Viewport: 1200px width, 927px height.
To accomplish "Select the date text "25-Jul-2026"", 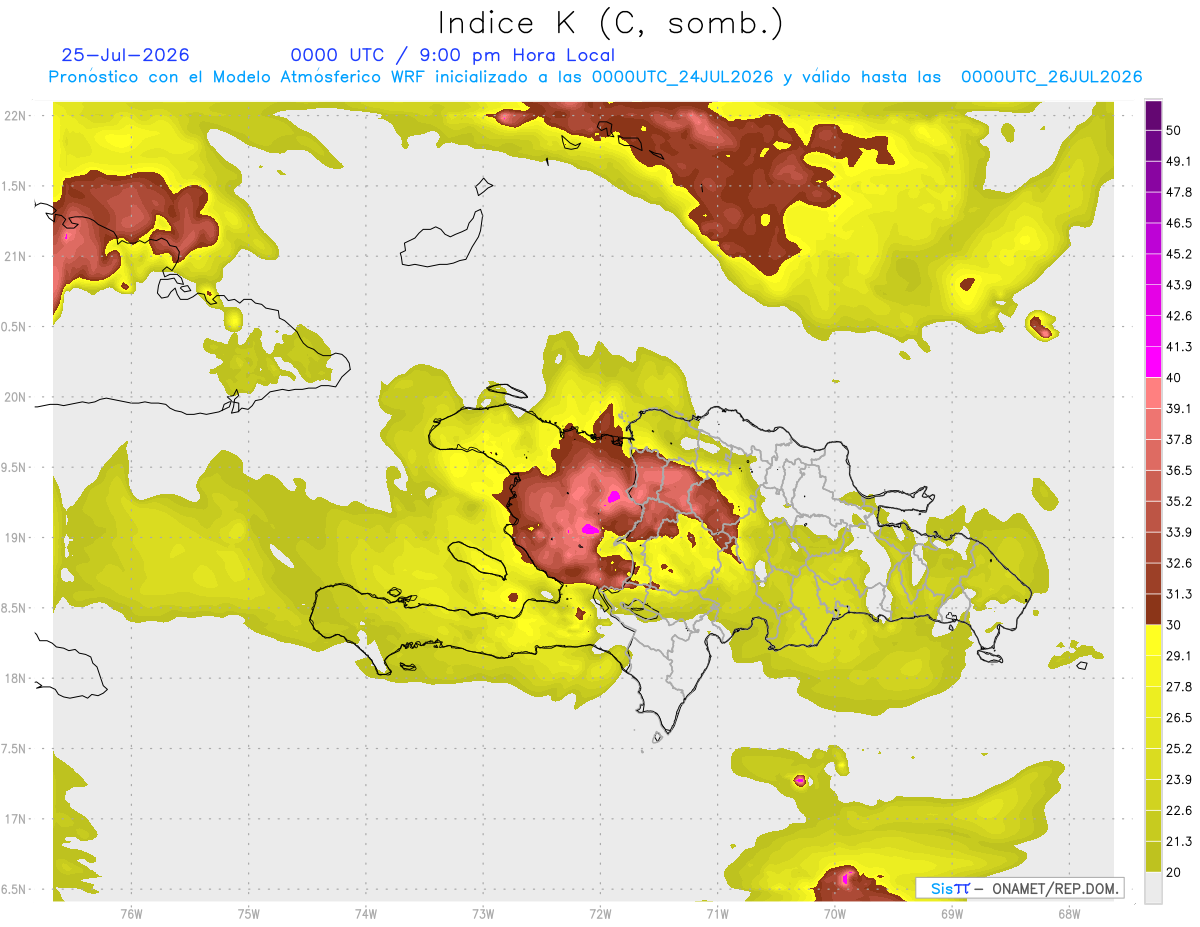I will click(125, 55).
